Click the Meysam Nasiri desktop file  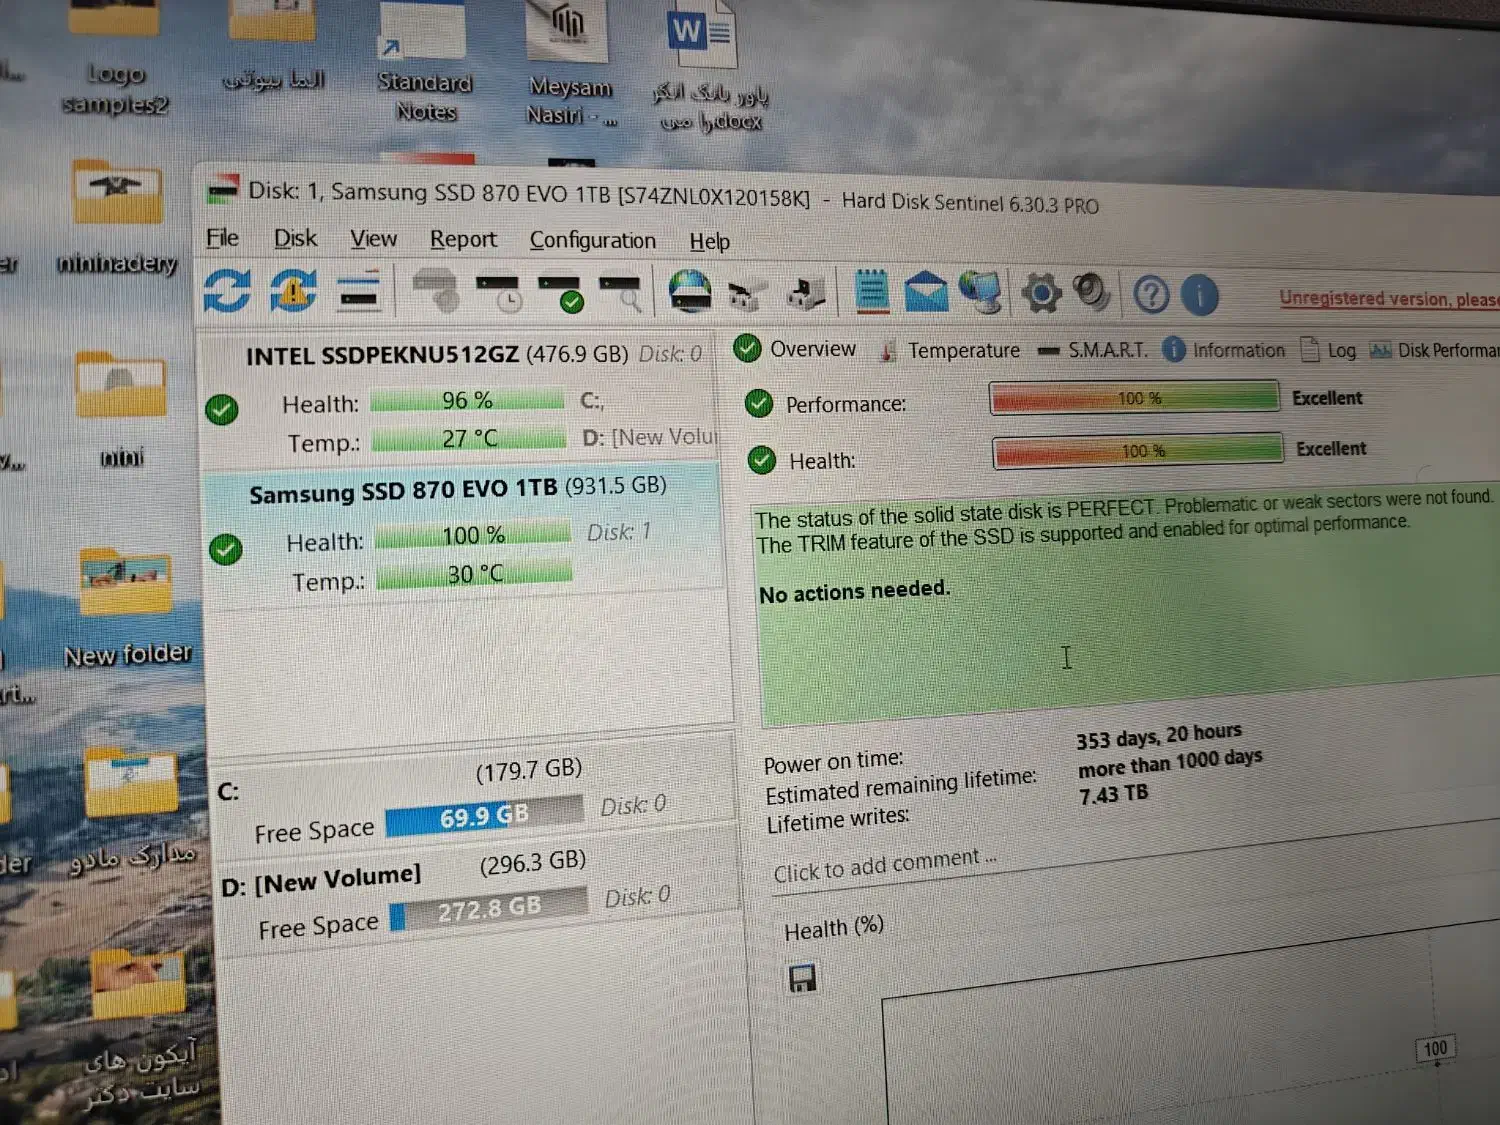(570, 64)
